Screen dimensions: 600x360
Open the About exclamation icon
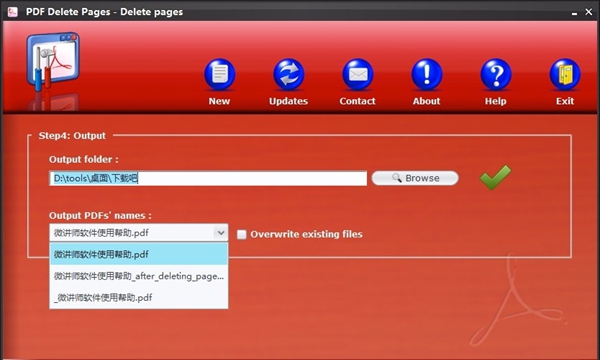tap(427, 74)
